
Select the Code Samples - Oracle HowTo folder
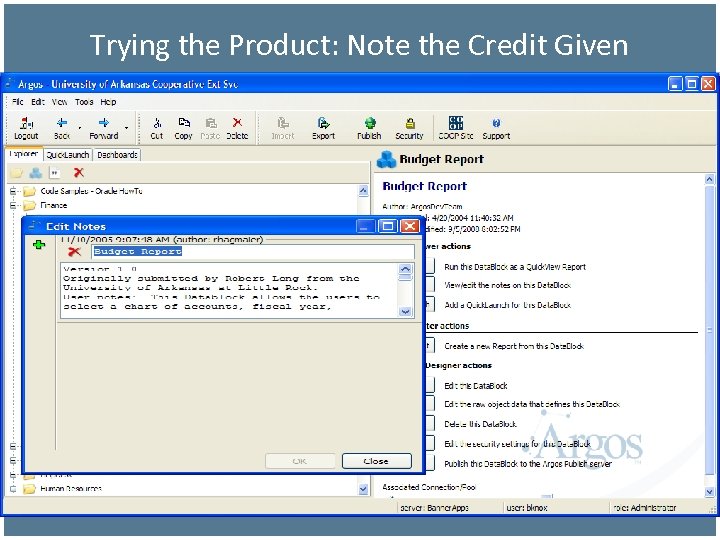click(91, 191)
